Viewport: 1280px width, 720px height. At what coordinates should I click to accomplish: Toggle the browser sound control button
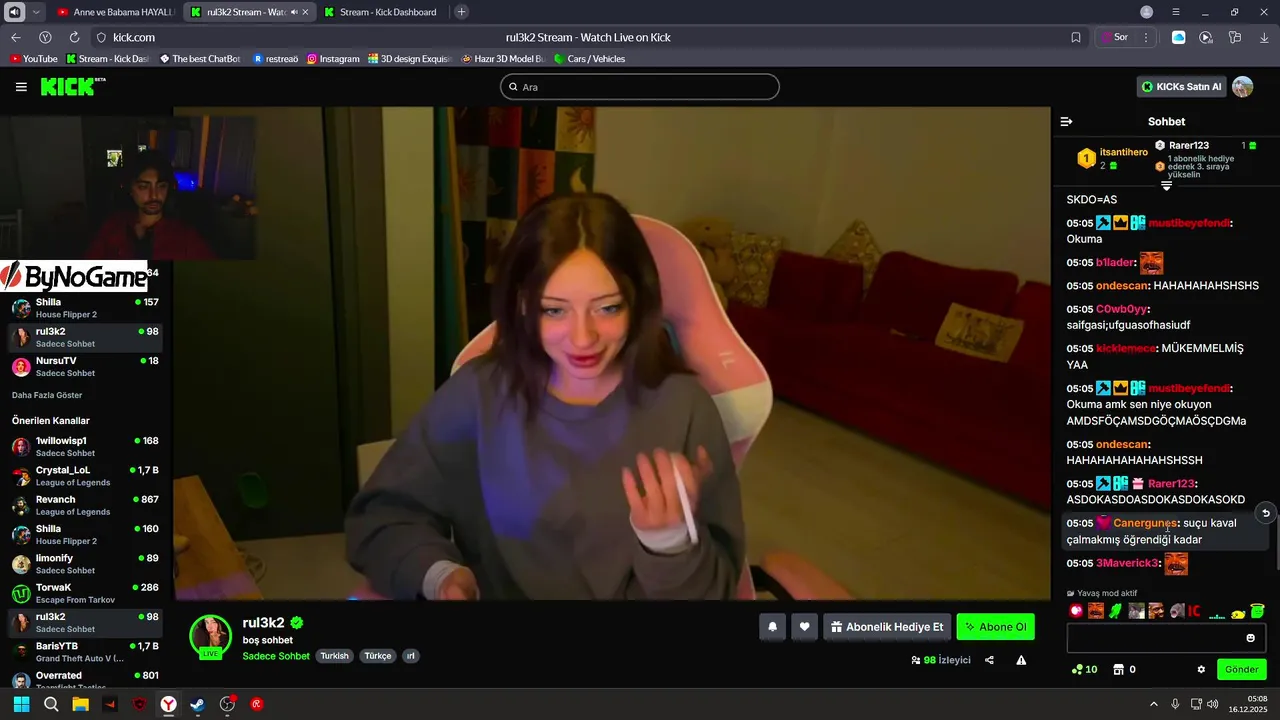14,12
